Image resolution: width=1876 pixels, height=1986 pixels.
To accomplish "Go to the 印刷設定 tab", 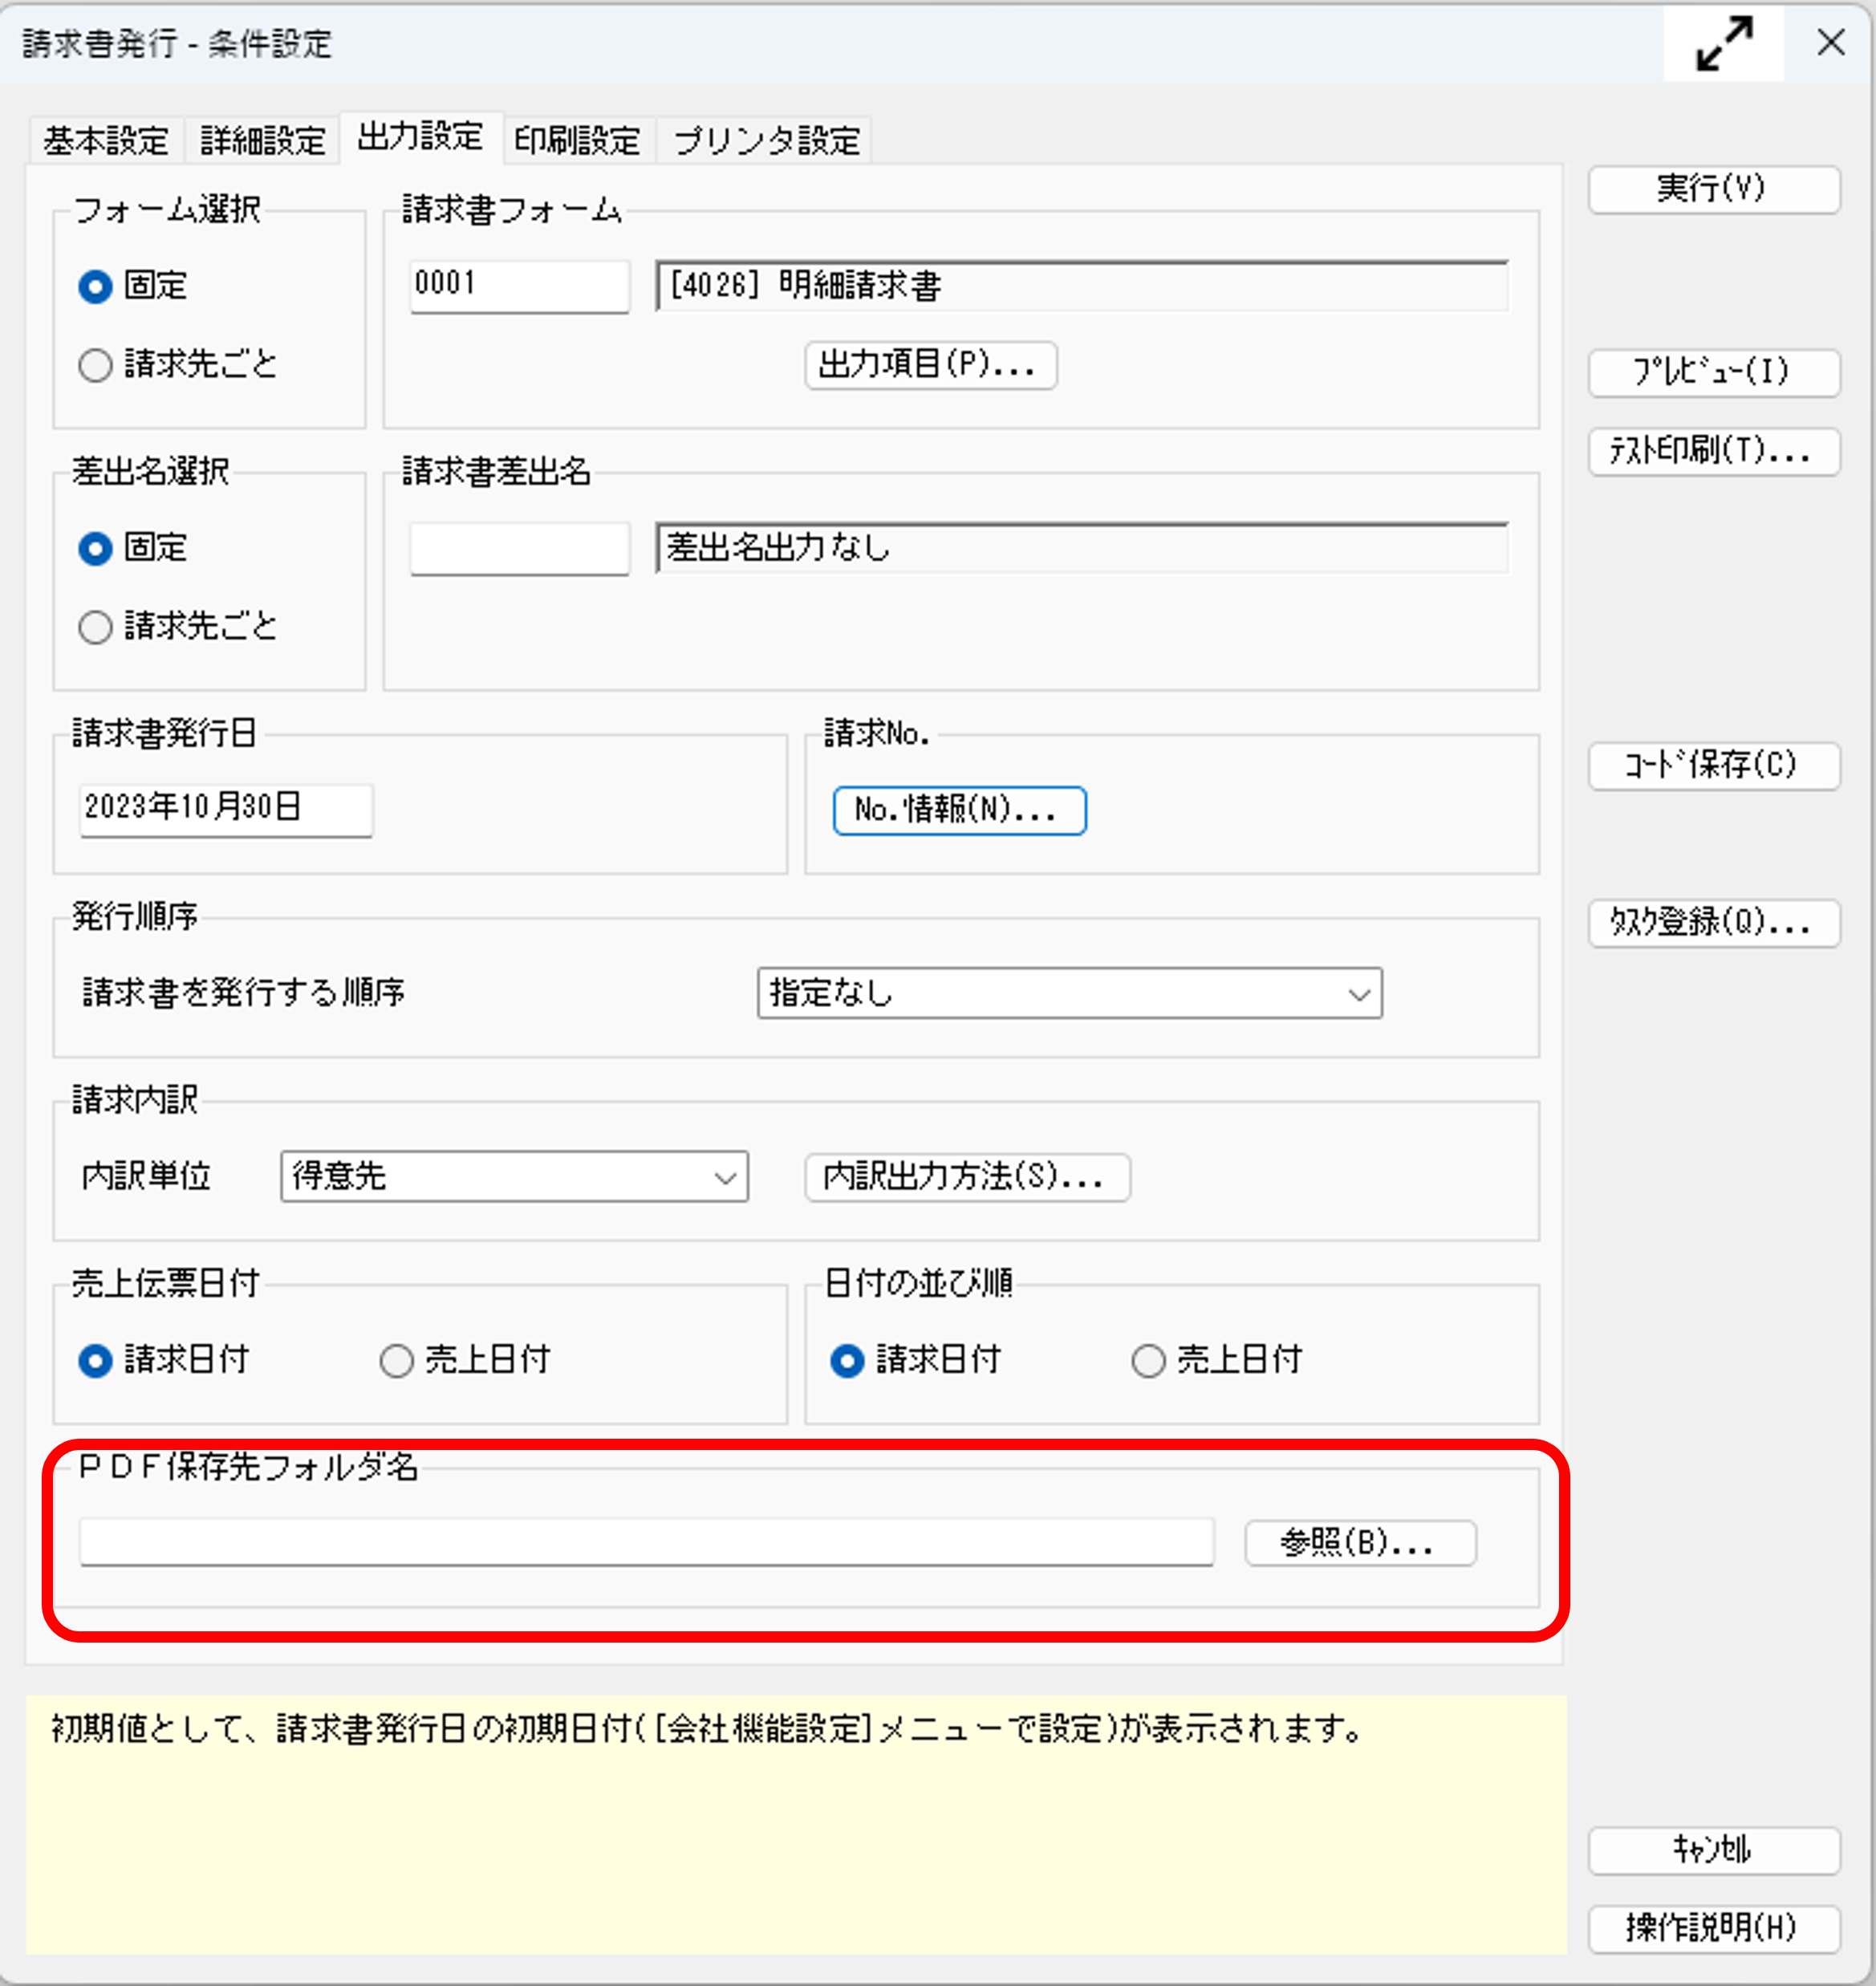I will (x=578, y=141).
